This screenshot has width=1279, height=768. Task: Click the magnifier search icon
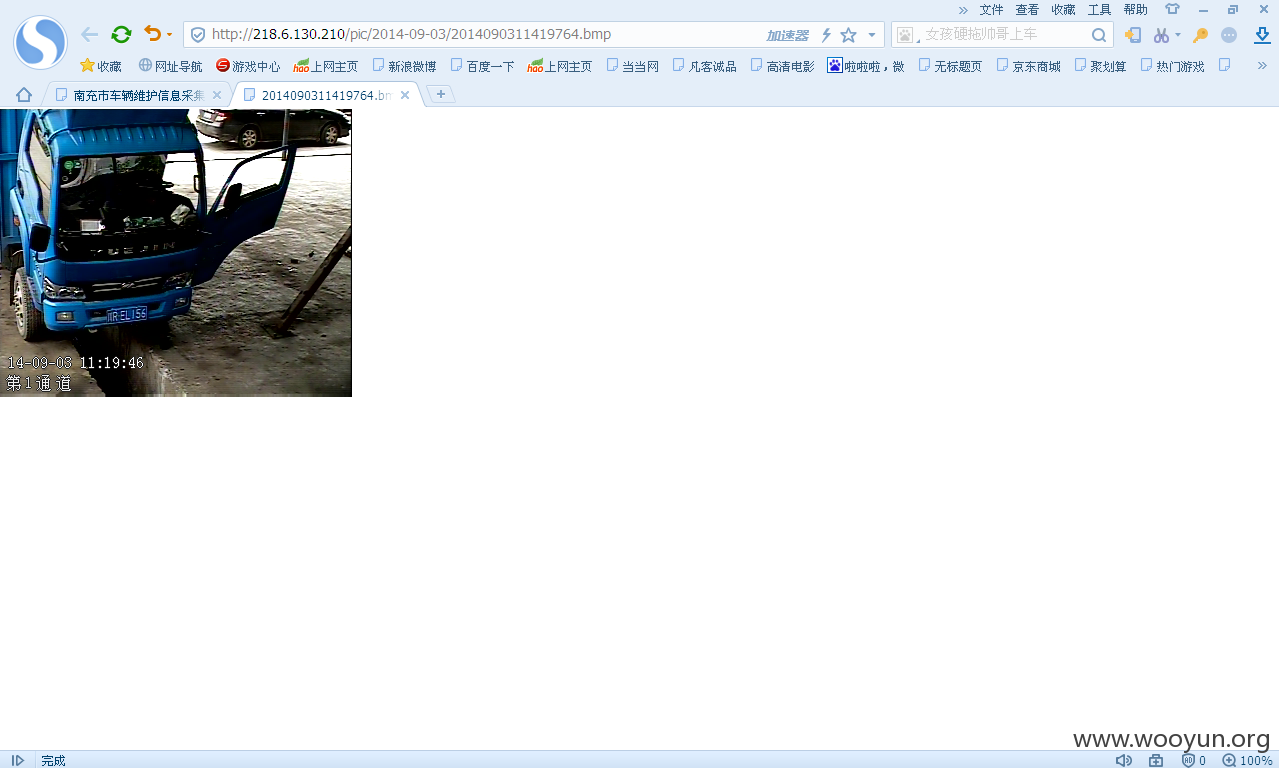click(x=1099, y=35)
